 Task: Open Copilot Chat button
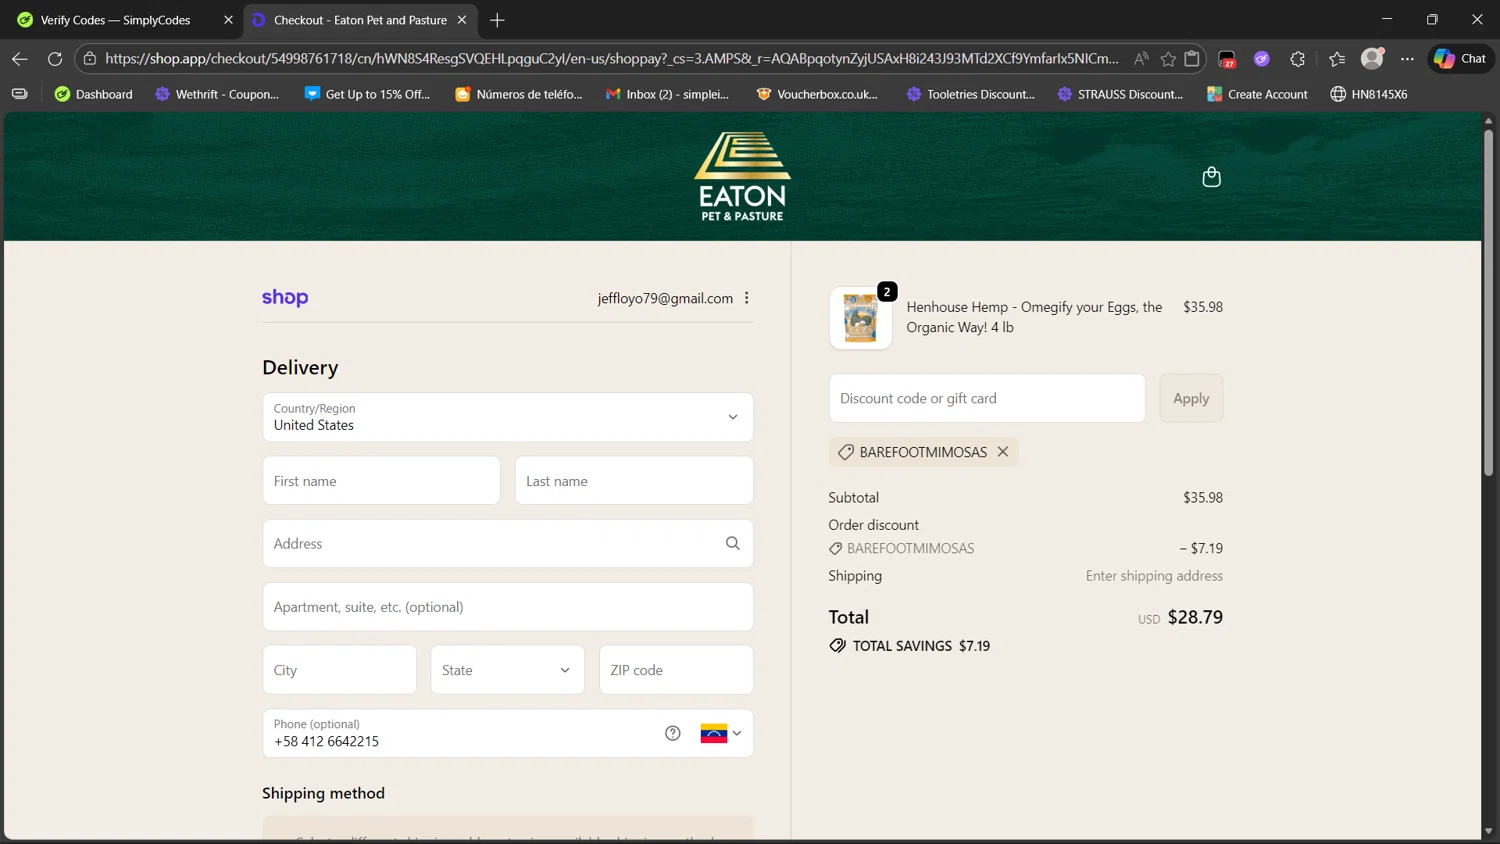coord(1460,59)
